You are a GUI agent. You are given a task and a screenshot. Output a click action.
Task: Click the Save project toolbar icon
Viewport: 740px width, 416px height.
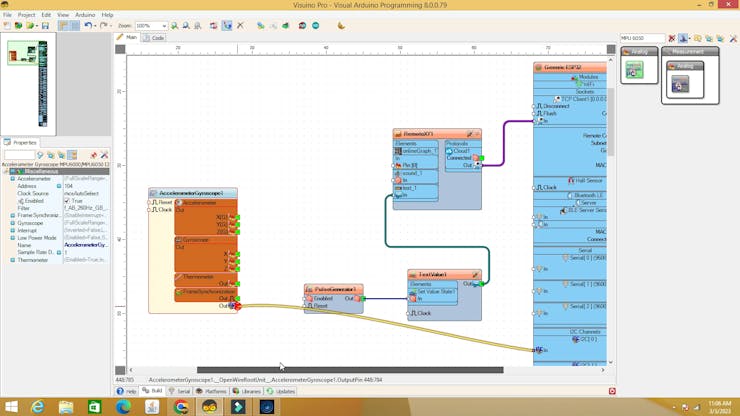[x=45, y=26]
